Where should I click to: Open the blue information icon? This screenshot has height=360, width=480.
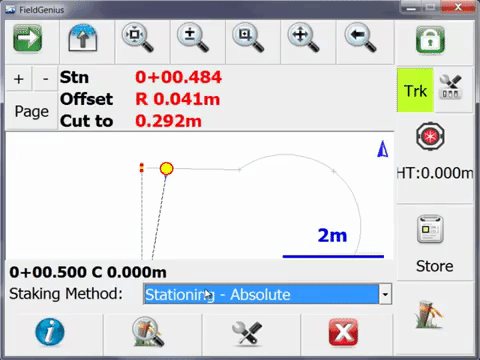[x=50, y=332]
